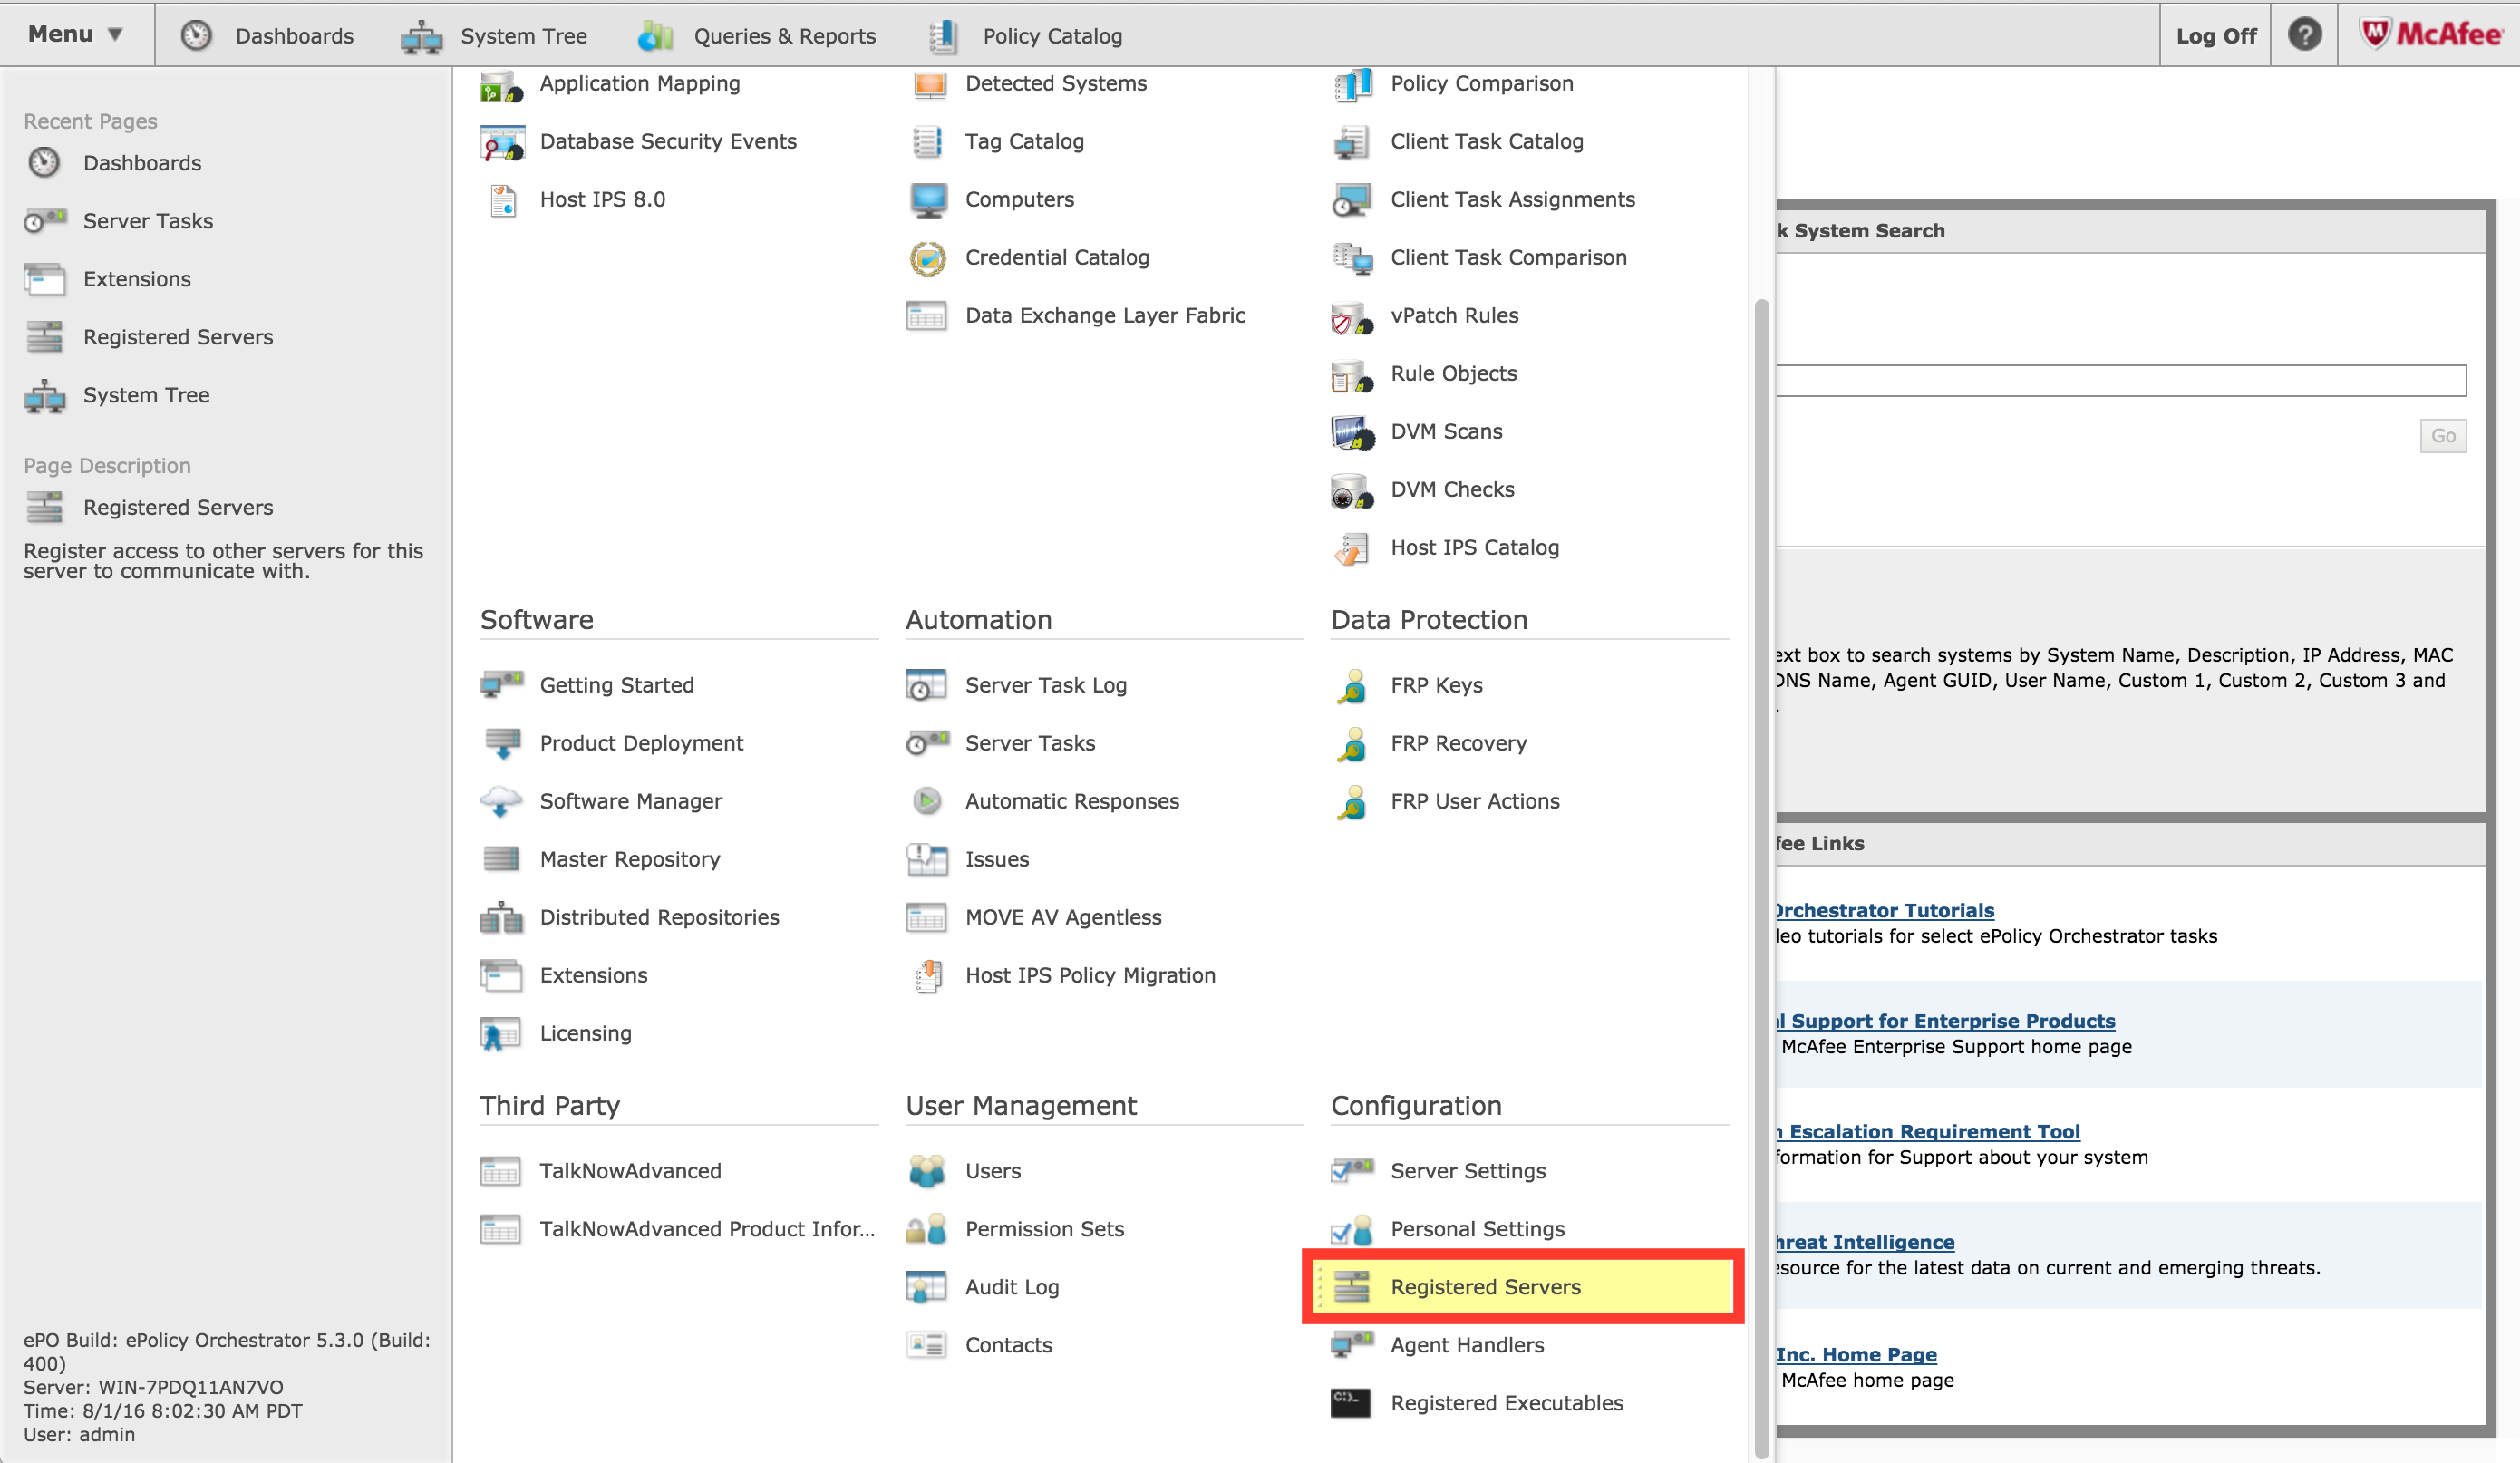Open Agent Handlers under Configuration
The image size is (2520, 1463).
tap(1466, 1344)
